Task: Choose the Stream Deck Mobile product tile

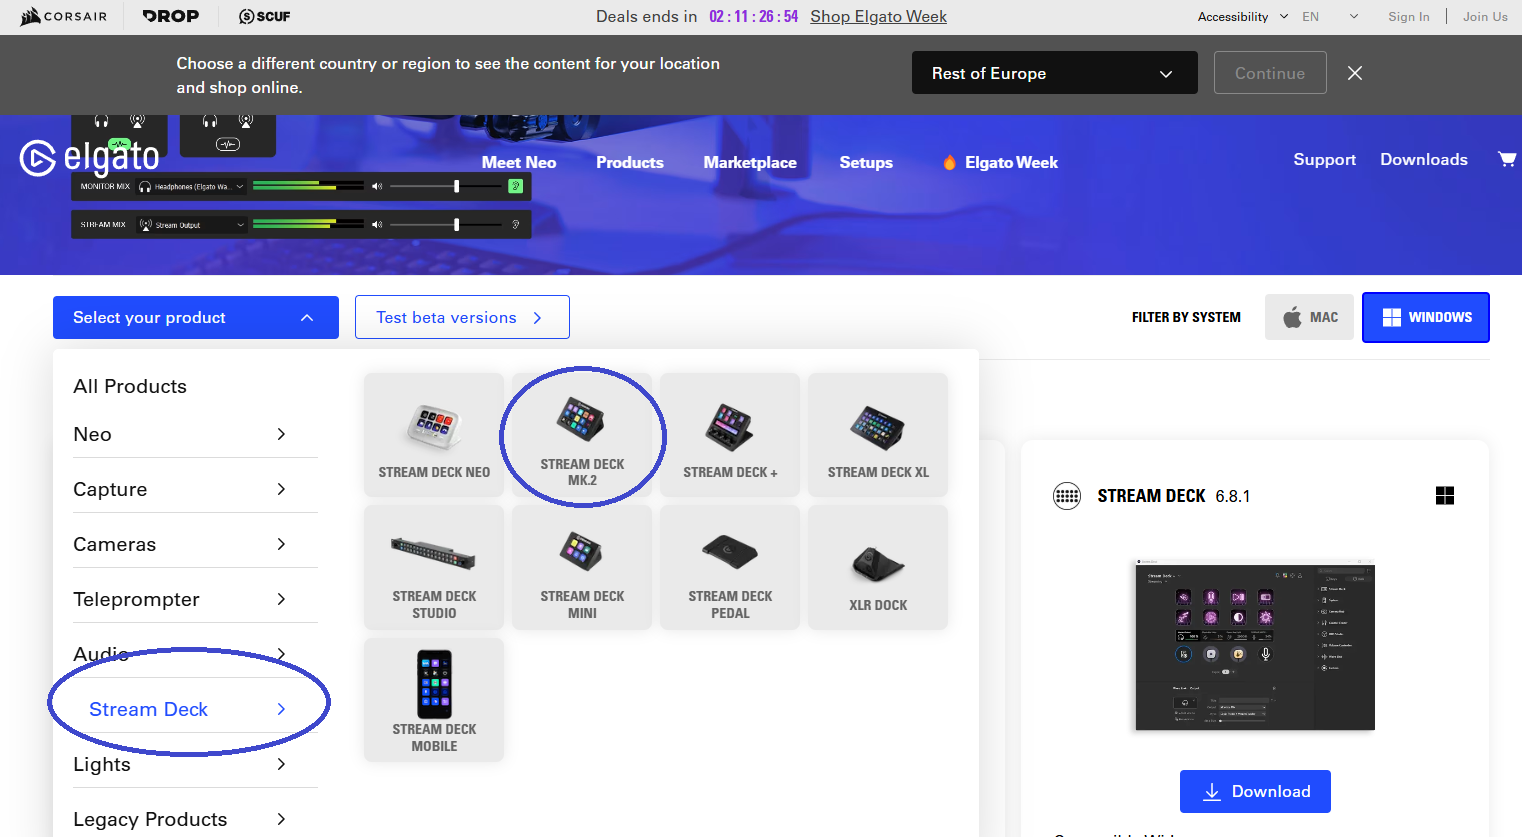Action: click(434, 700)
